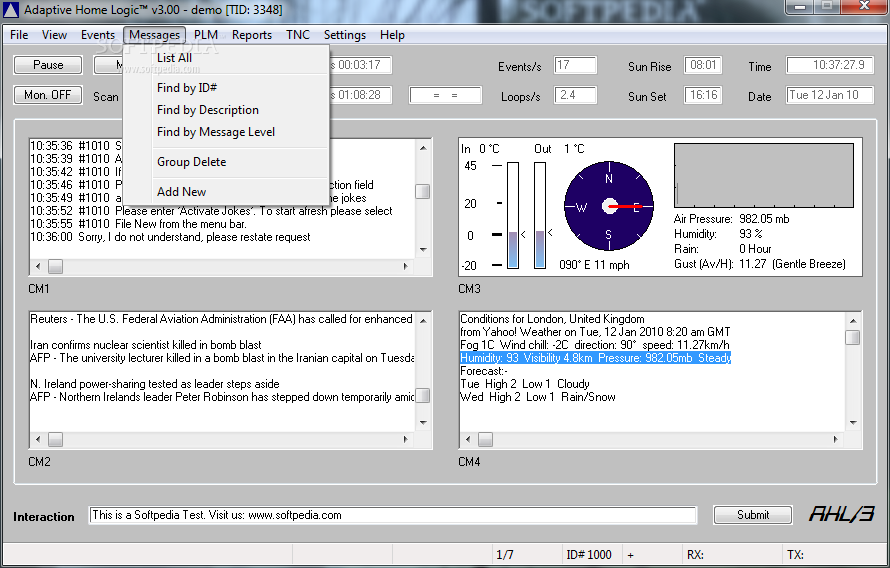Viewport: 890px width, 568px height.
Task: Click the wind direction compass
Action: pyautogui.click(x=609, y=206)
